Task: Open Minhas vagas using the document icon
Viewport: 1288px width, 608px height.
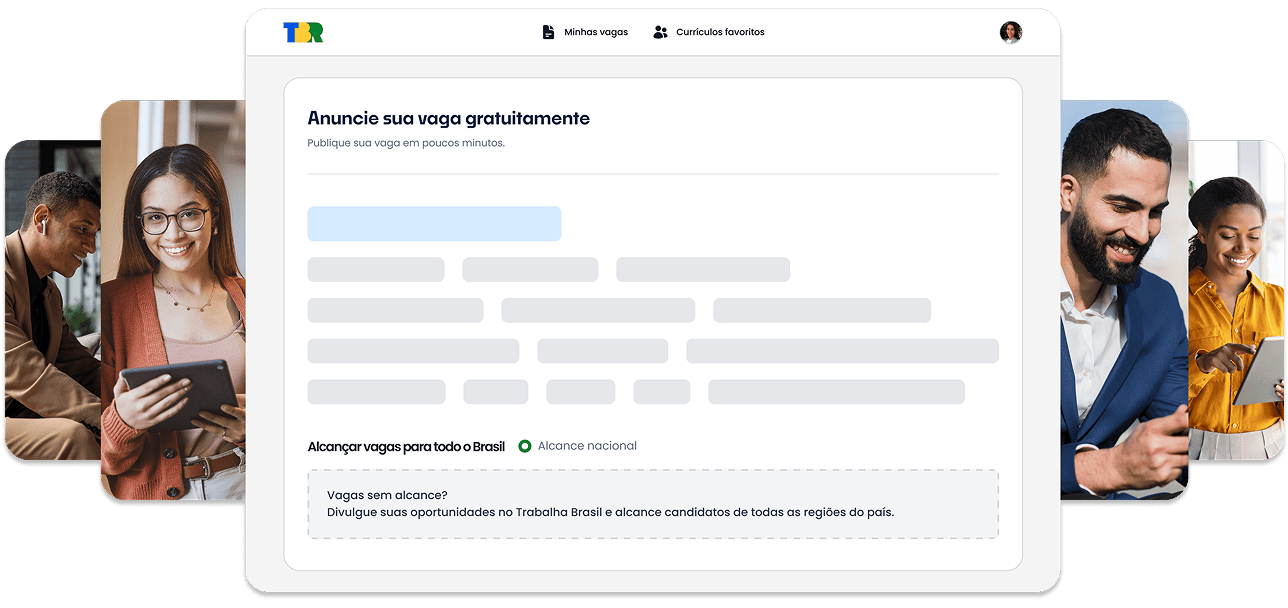Action: [547, 31]
